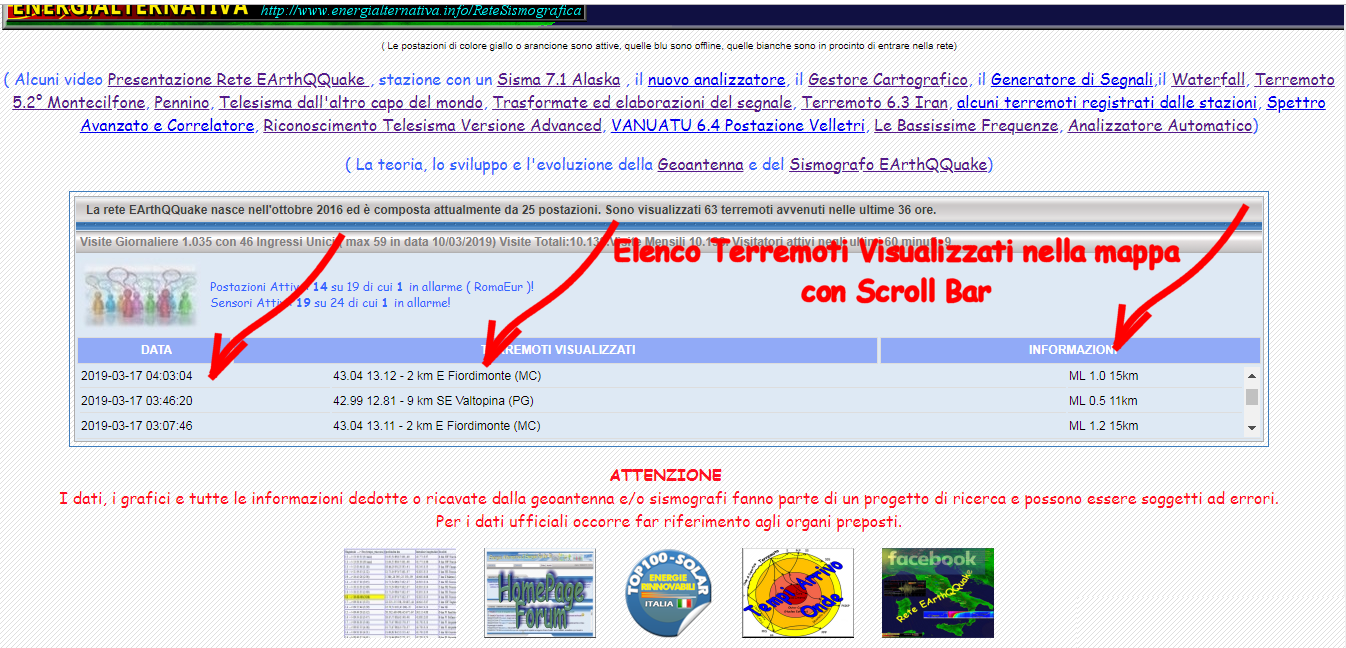Click the INFORMAZIONI column header
1346x648 pixels.
1070,350
